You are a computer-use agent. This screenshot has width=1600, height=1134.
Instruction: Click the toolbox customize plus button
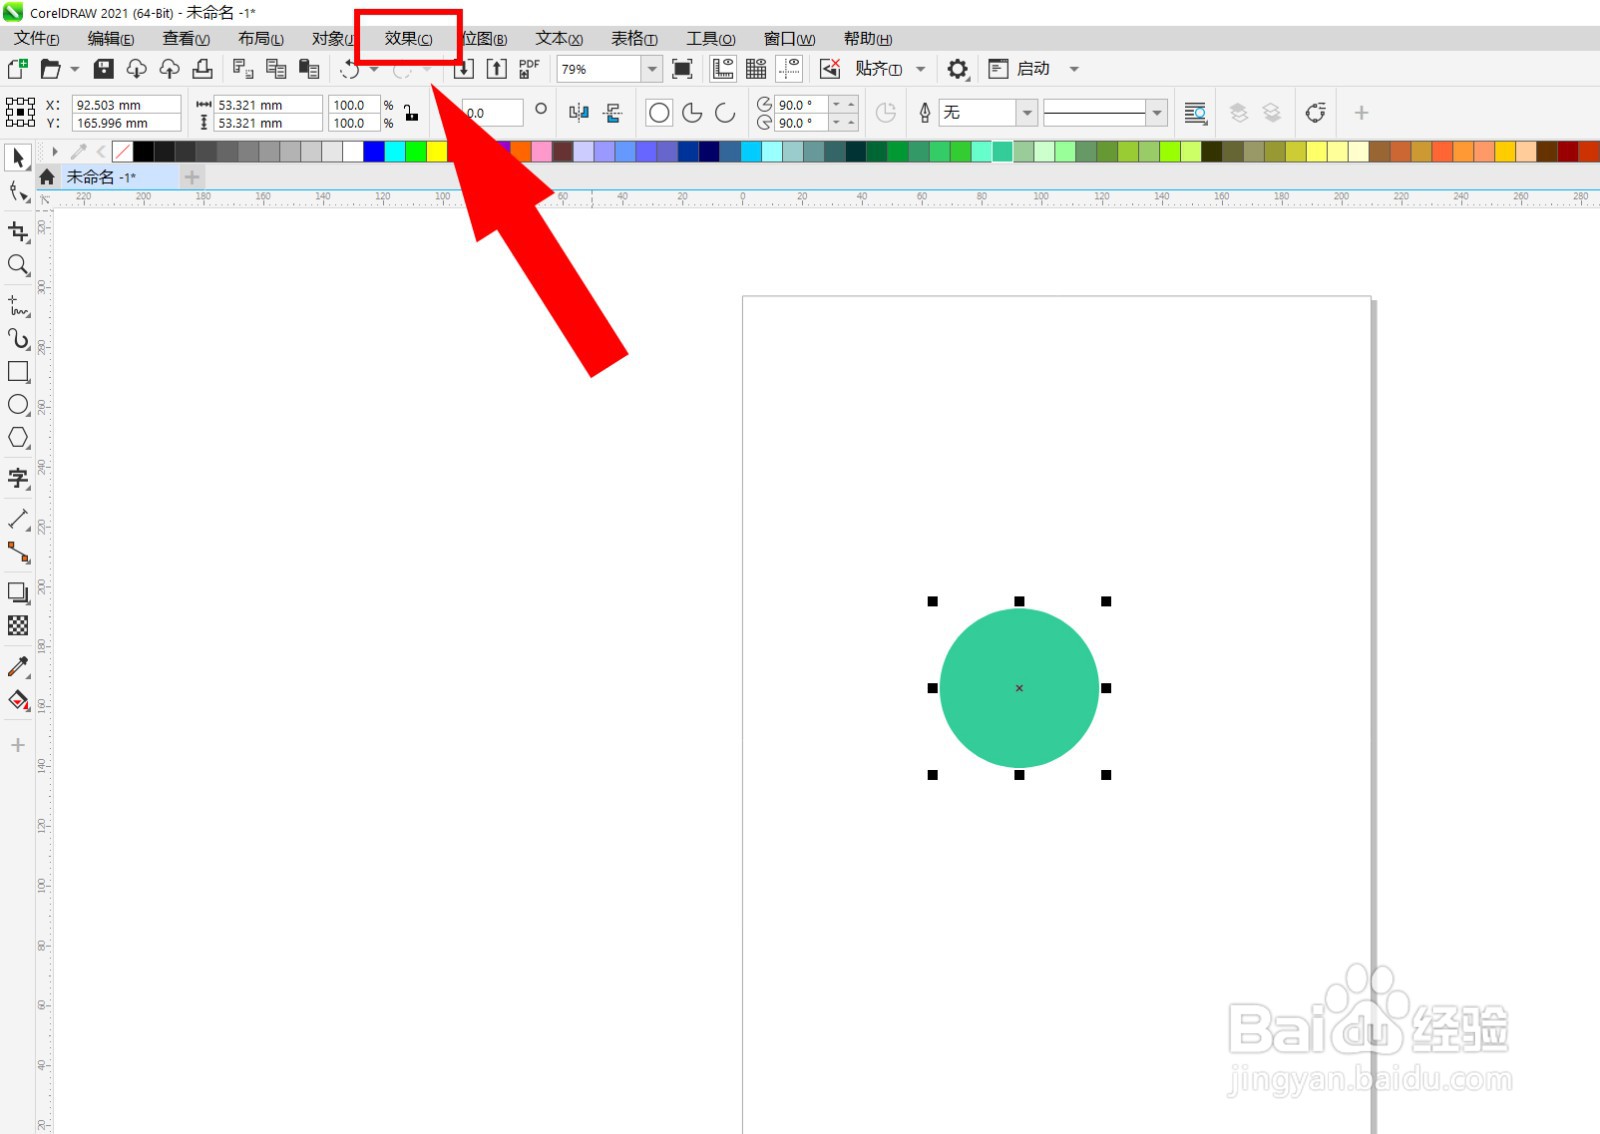[18, 745]
